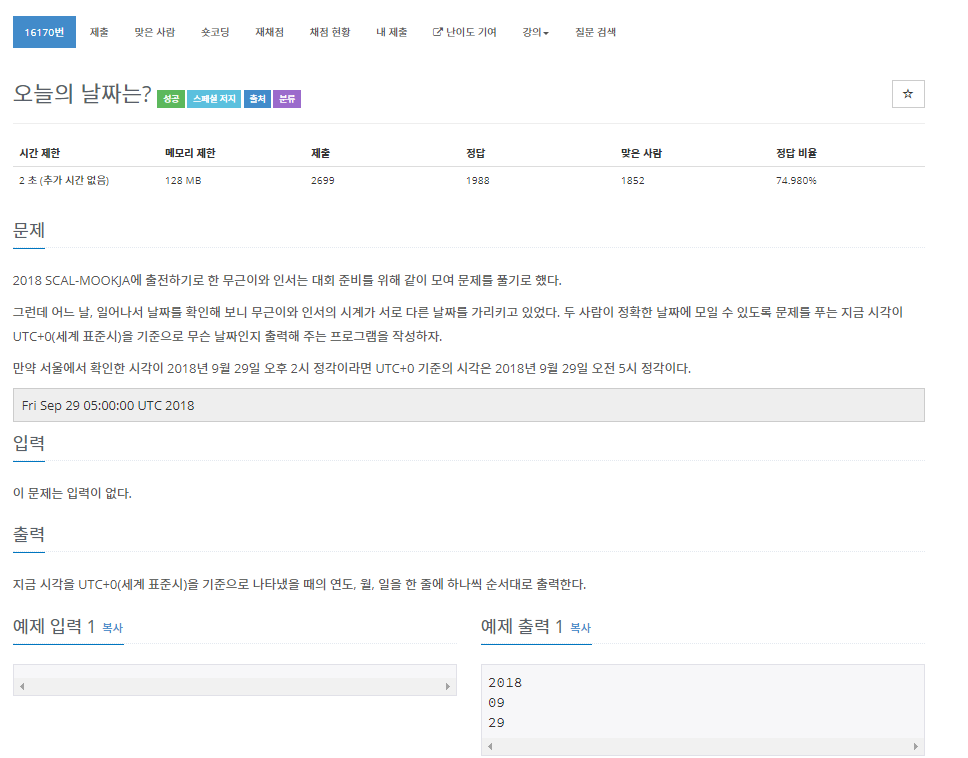
Task: Click the 2018 line in example output
Action: pos(504,683)
